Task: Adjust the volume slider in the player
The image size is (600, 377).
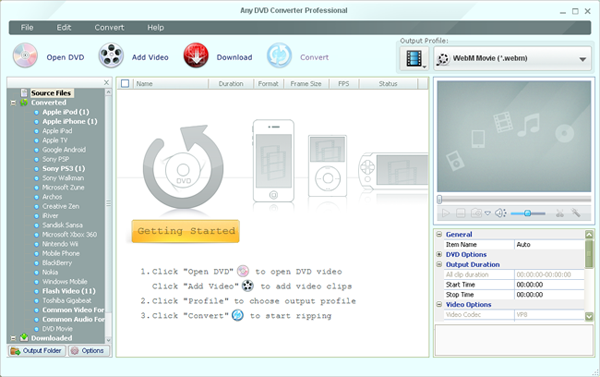Action: 528,213
